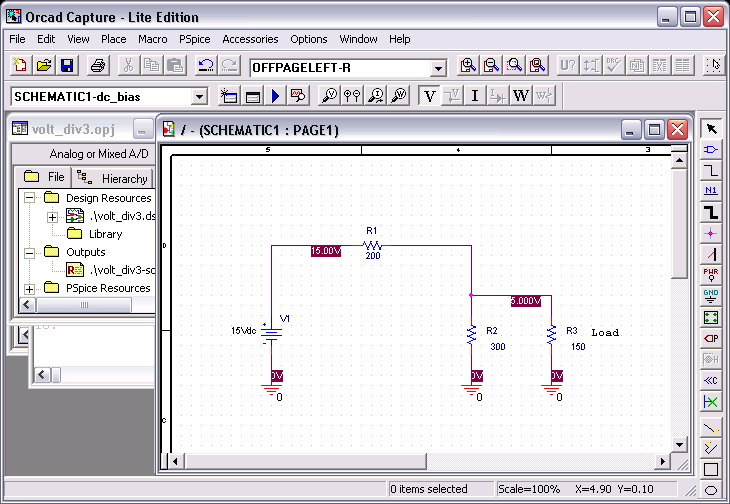730x504 pixels.
Task: Toggle bias voltage display V button
Action: click(x=429, y=96)
